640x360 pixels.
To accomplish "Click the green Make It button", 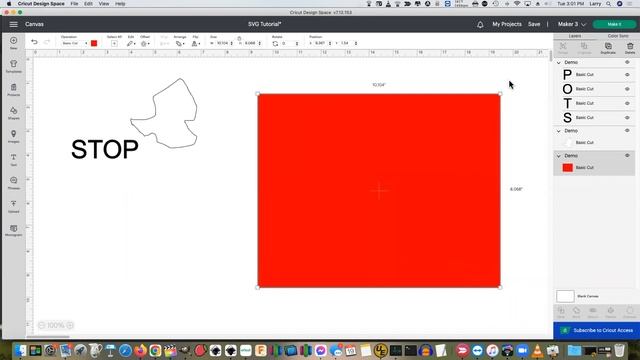I will point(614,24).
